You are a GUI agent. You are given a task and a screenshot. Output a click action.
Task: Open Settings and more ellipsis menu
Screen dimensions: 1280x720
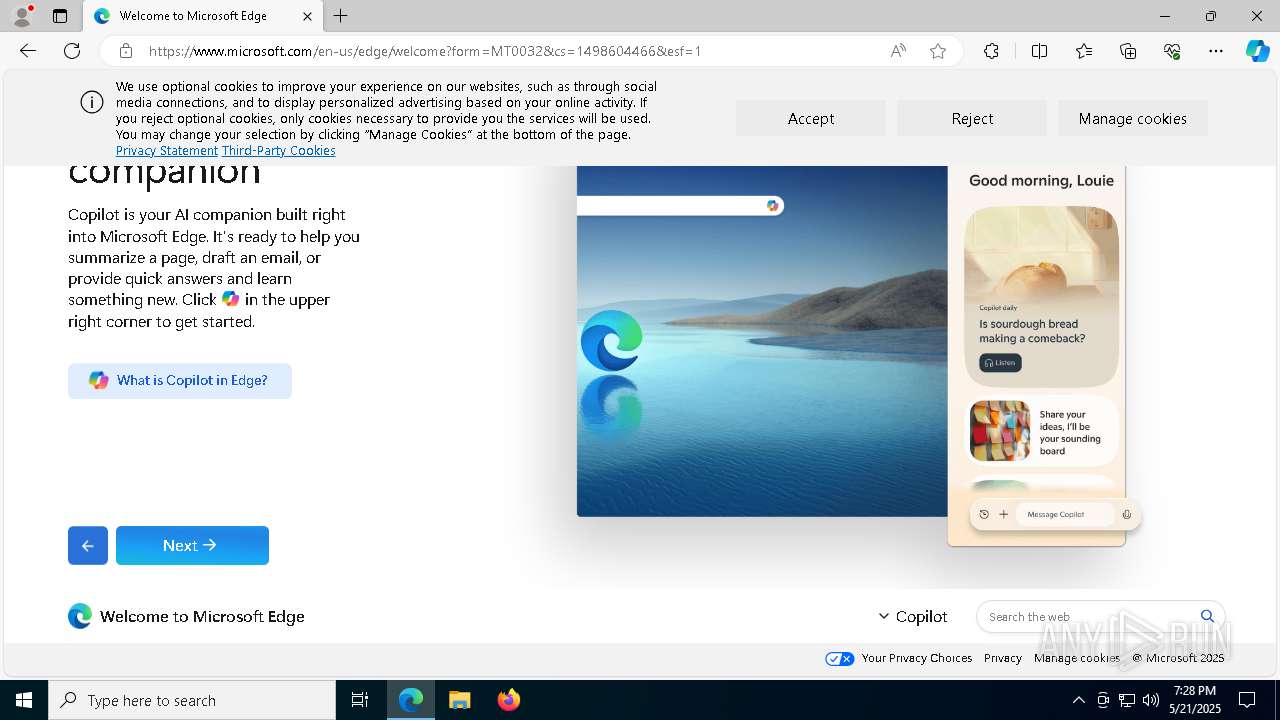1216,51
